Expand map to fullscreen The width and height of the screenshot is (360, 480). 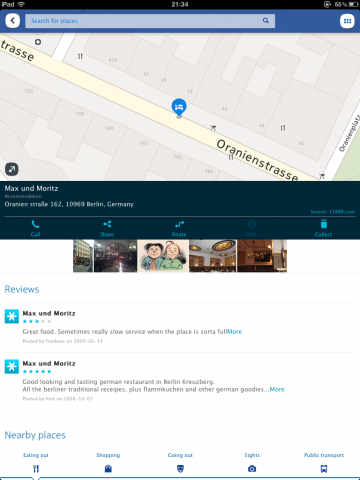click(x=12, y=169)
